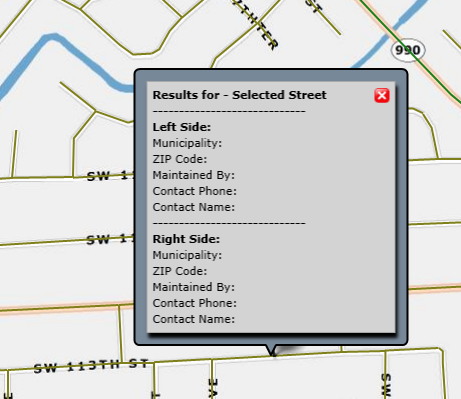Click Left Side 'Maintained By:' label
461x399 pixels.
[x=194, y=175]
